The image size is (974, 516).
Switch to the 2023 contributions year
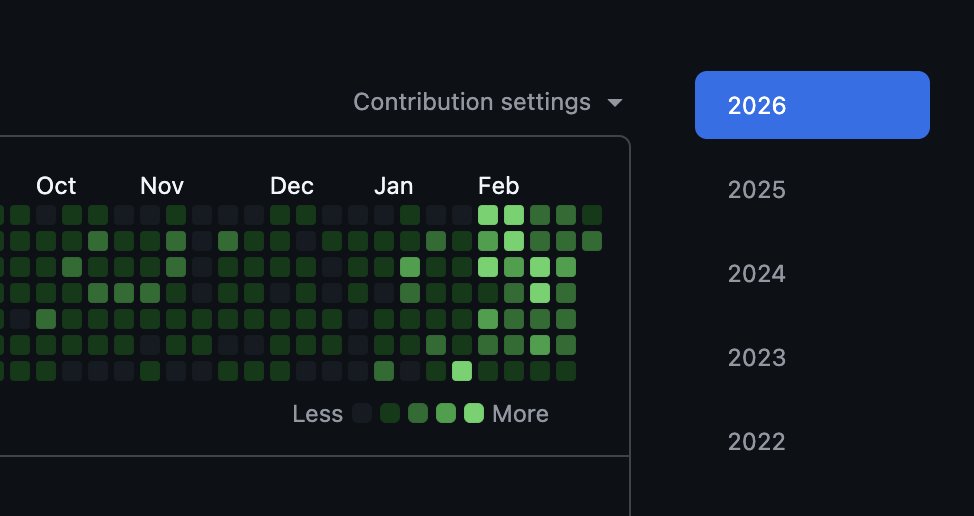tap(757, 358)
